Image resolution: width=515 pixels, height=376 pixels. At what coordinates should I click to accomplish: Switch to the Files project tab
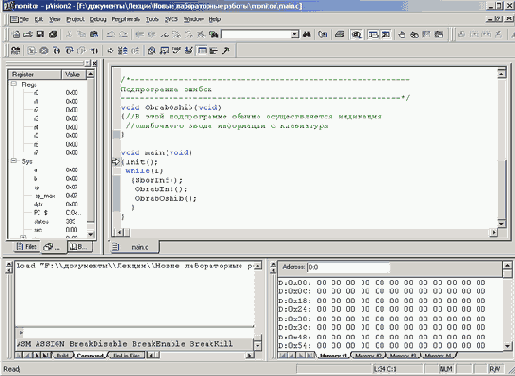click(x=26, y=247)
